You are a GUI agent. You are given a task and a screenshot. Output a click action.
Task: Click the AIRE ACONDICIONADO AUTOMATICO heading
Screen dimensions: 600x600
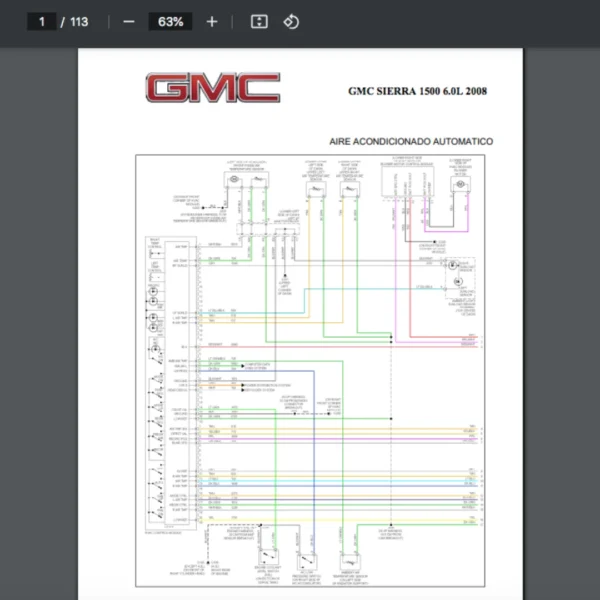(410, 142)
